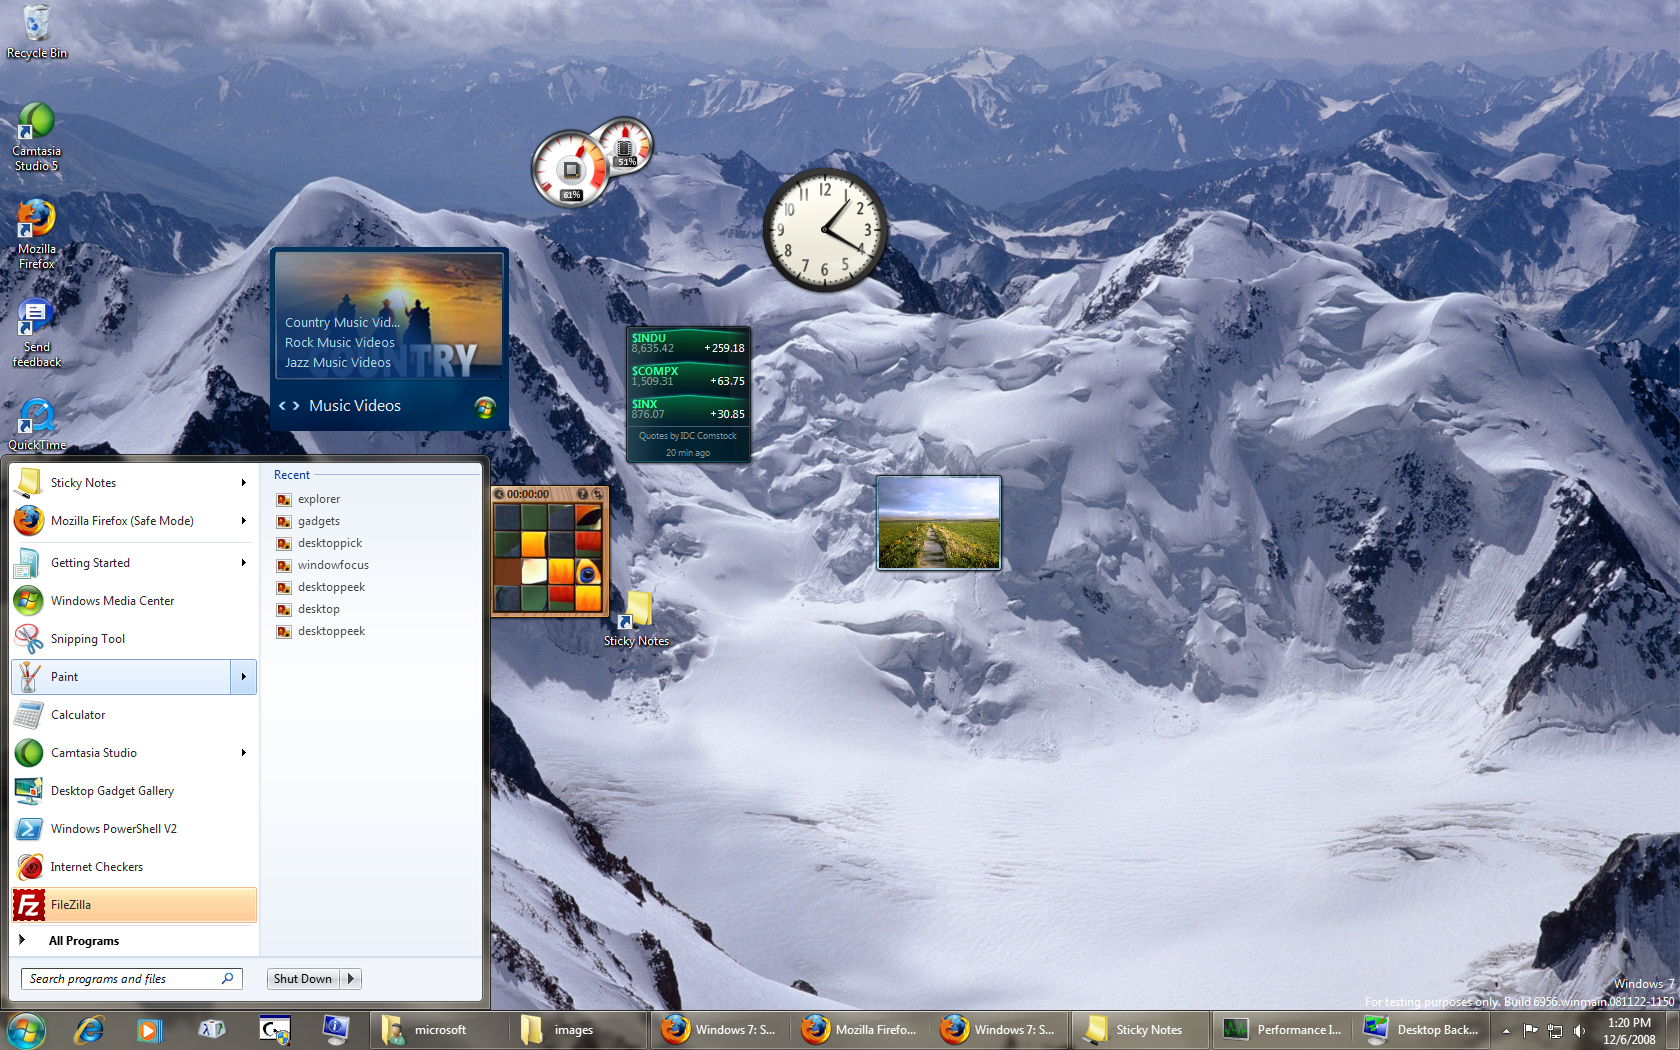Open Camtasia Studio 5 desktop shortcut
1680x1050 pixels.
click(36, 138)
